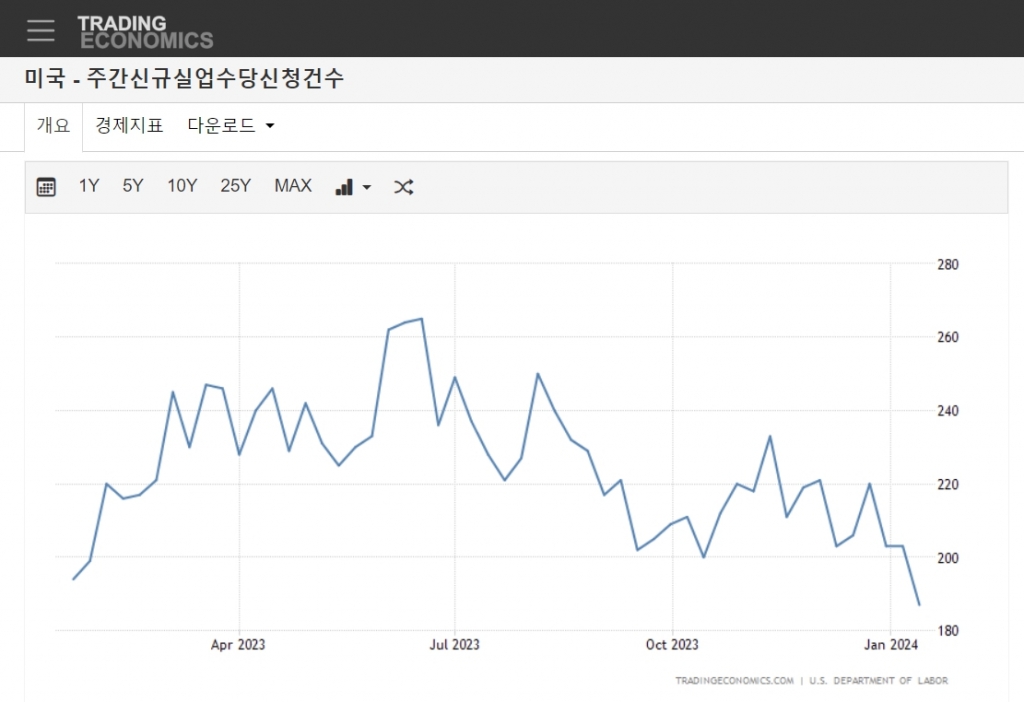The width and height of the screenshot is (1024, 702).
Task: Click the chart line's highest peak point
Action: 421,319
